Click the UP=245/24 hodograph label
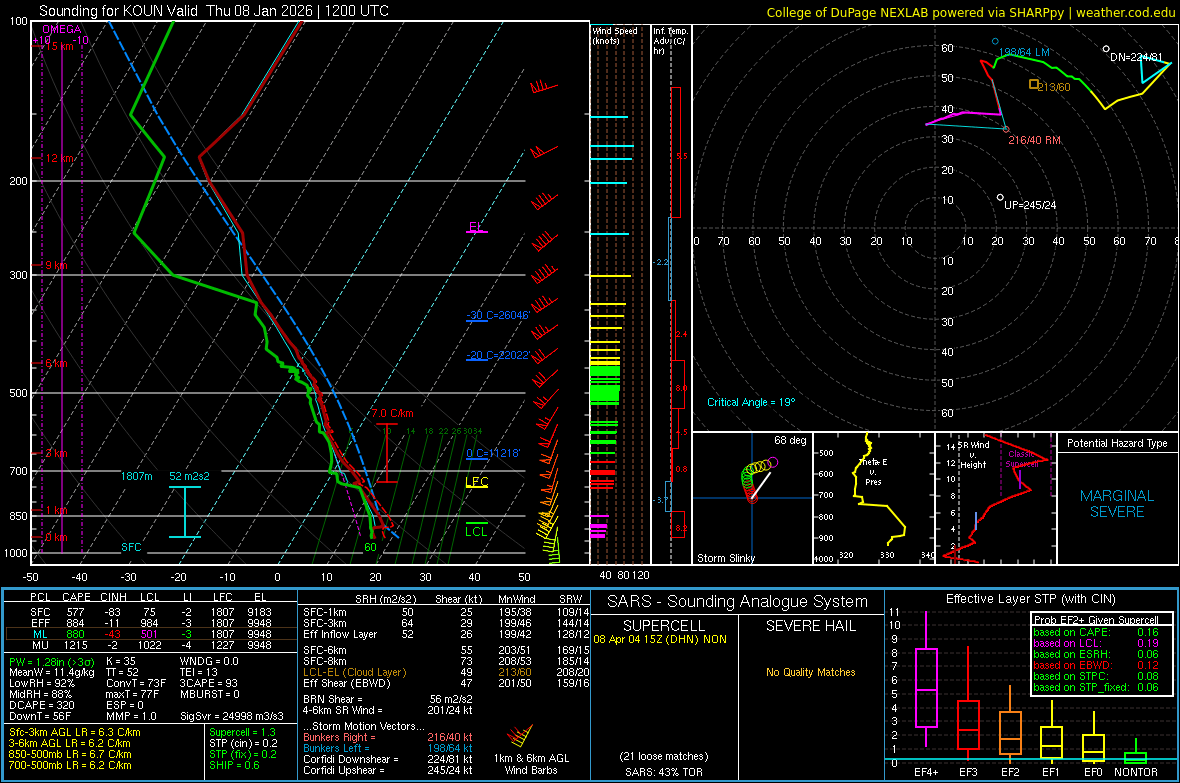 click(1029, 205)
